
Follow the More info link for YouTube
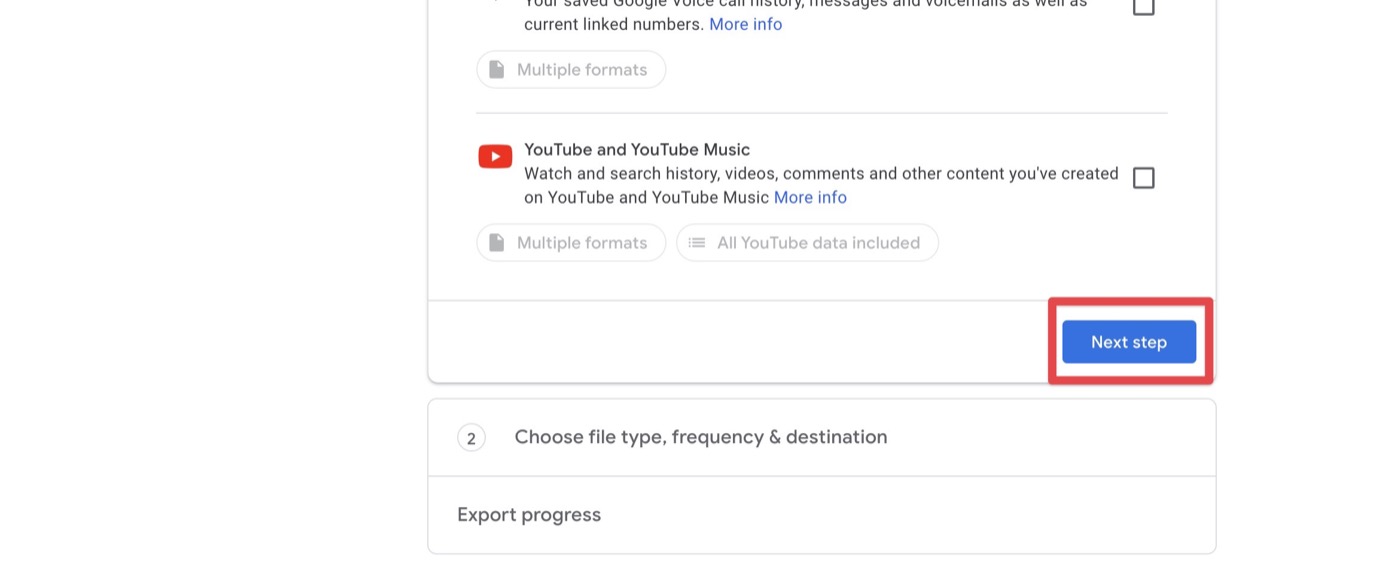[x=810, y=198]
